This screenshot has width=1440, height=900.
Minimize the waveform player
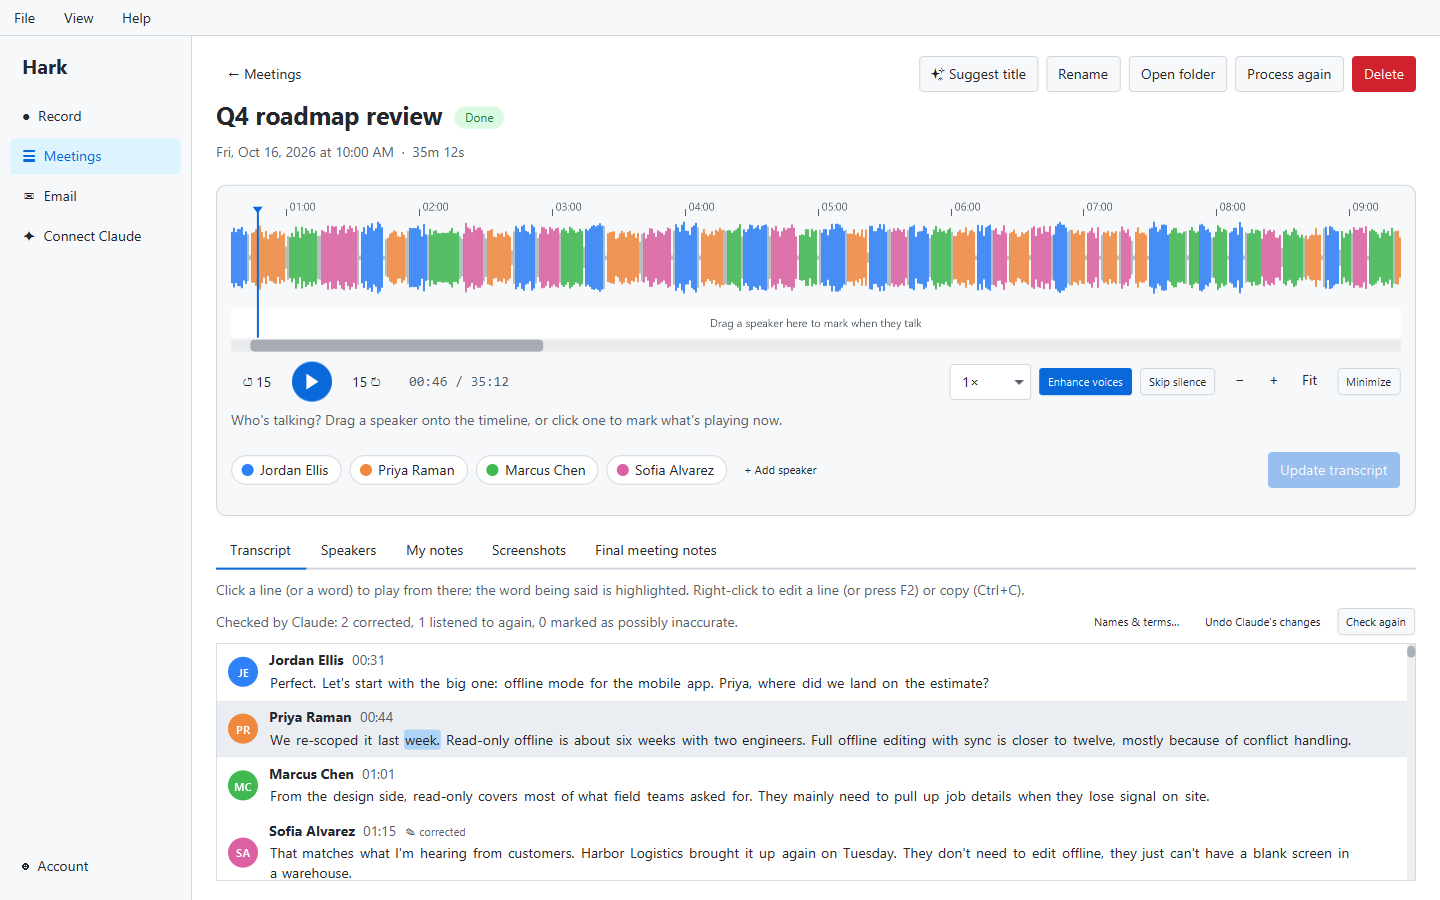coord(1368,382)
